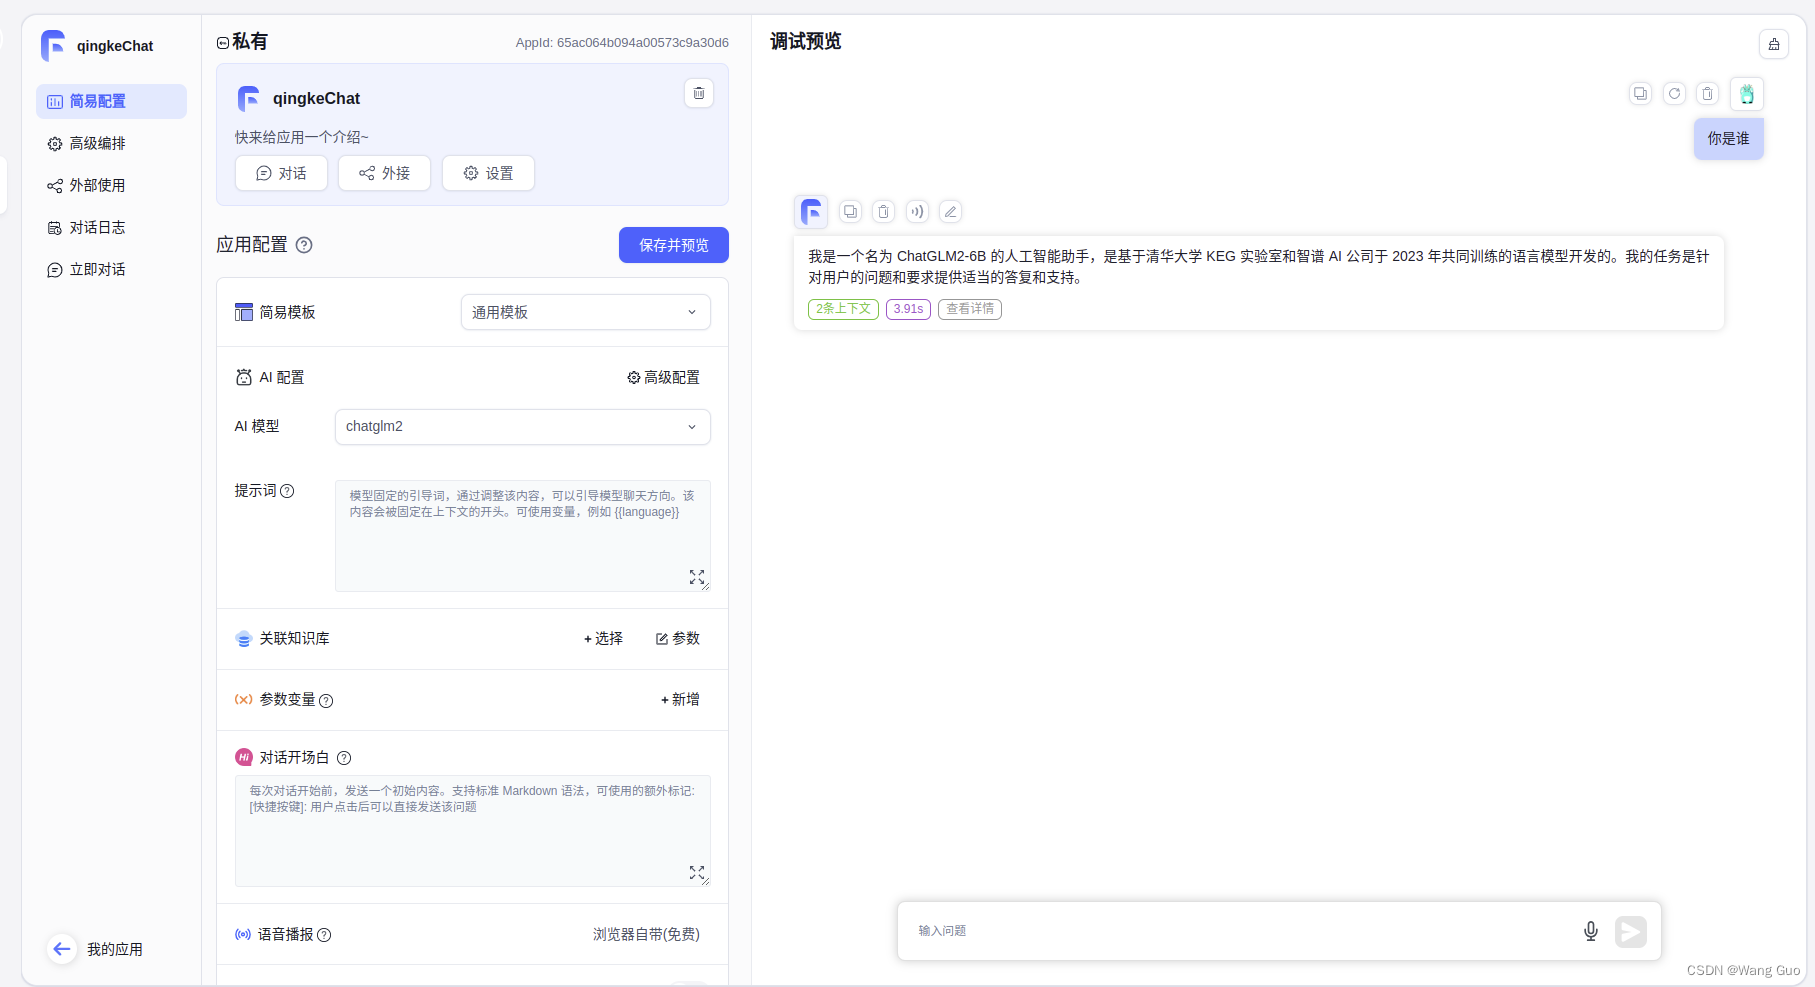Click +选择 to add a knowledge base
The height and width of the screenshot is (987, 1815).
[603, 639]
